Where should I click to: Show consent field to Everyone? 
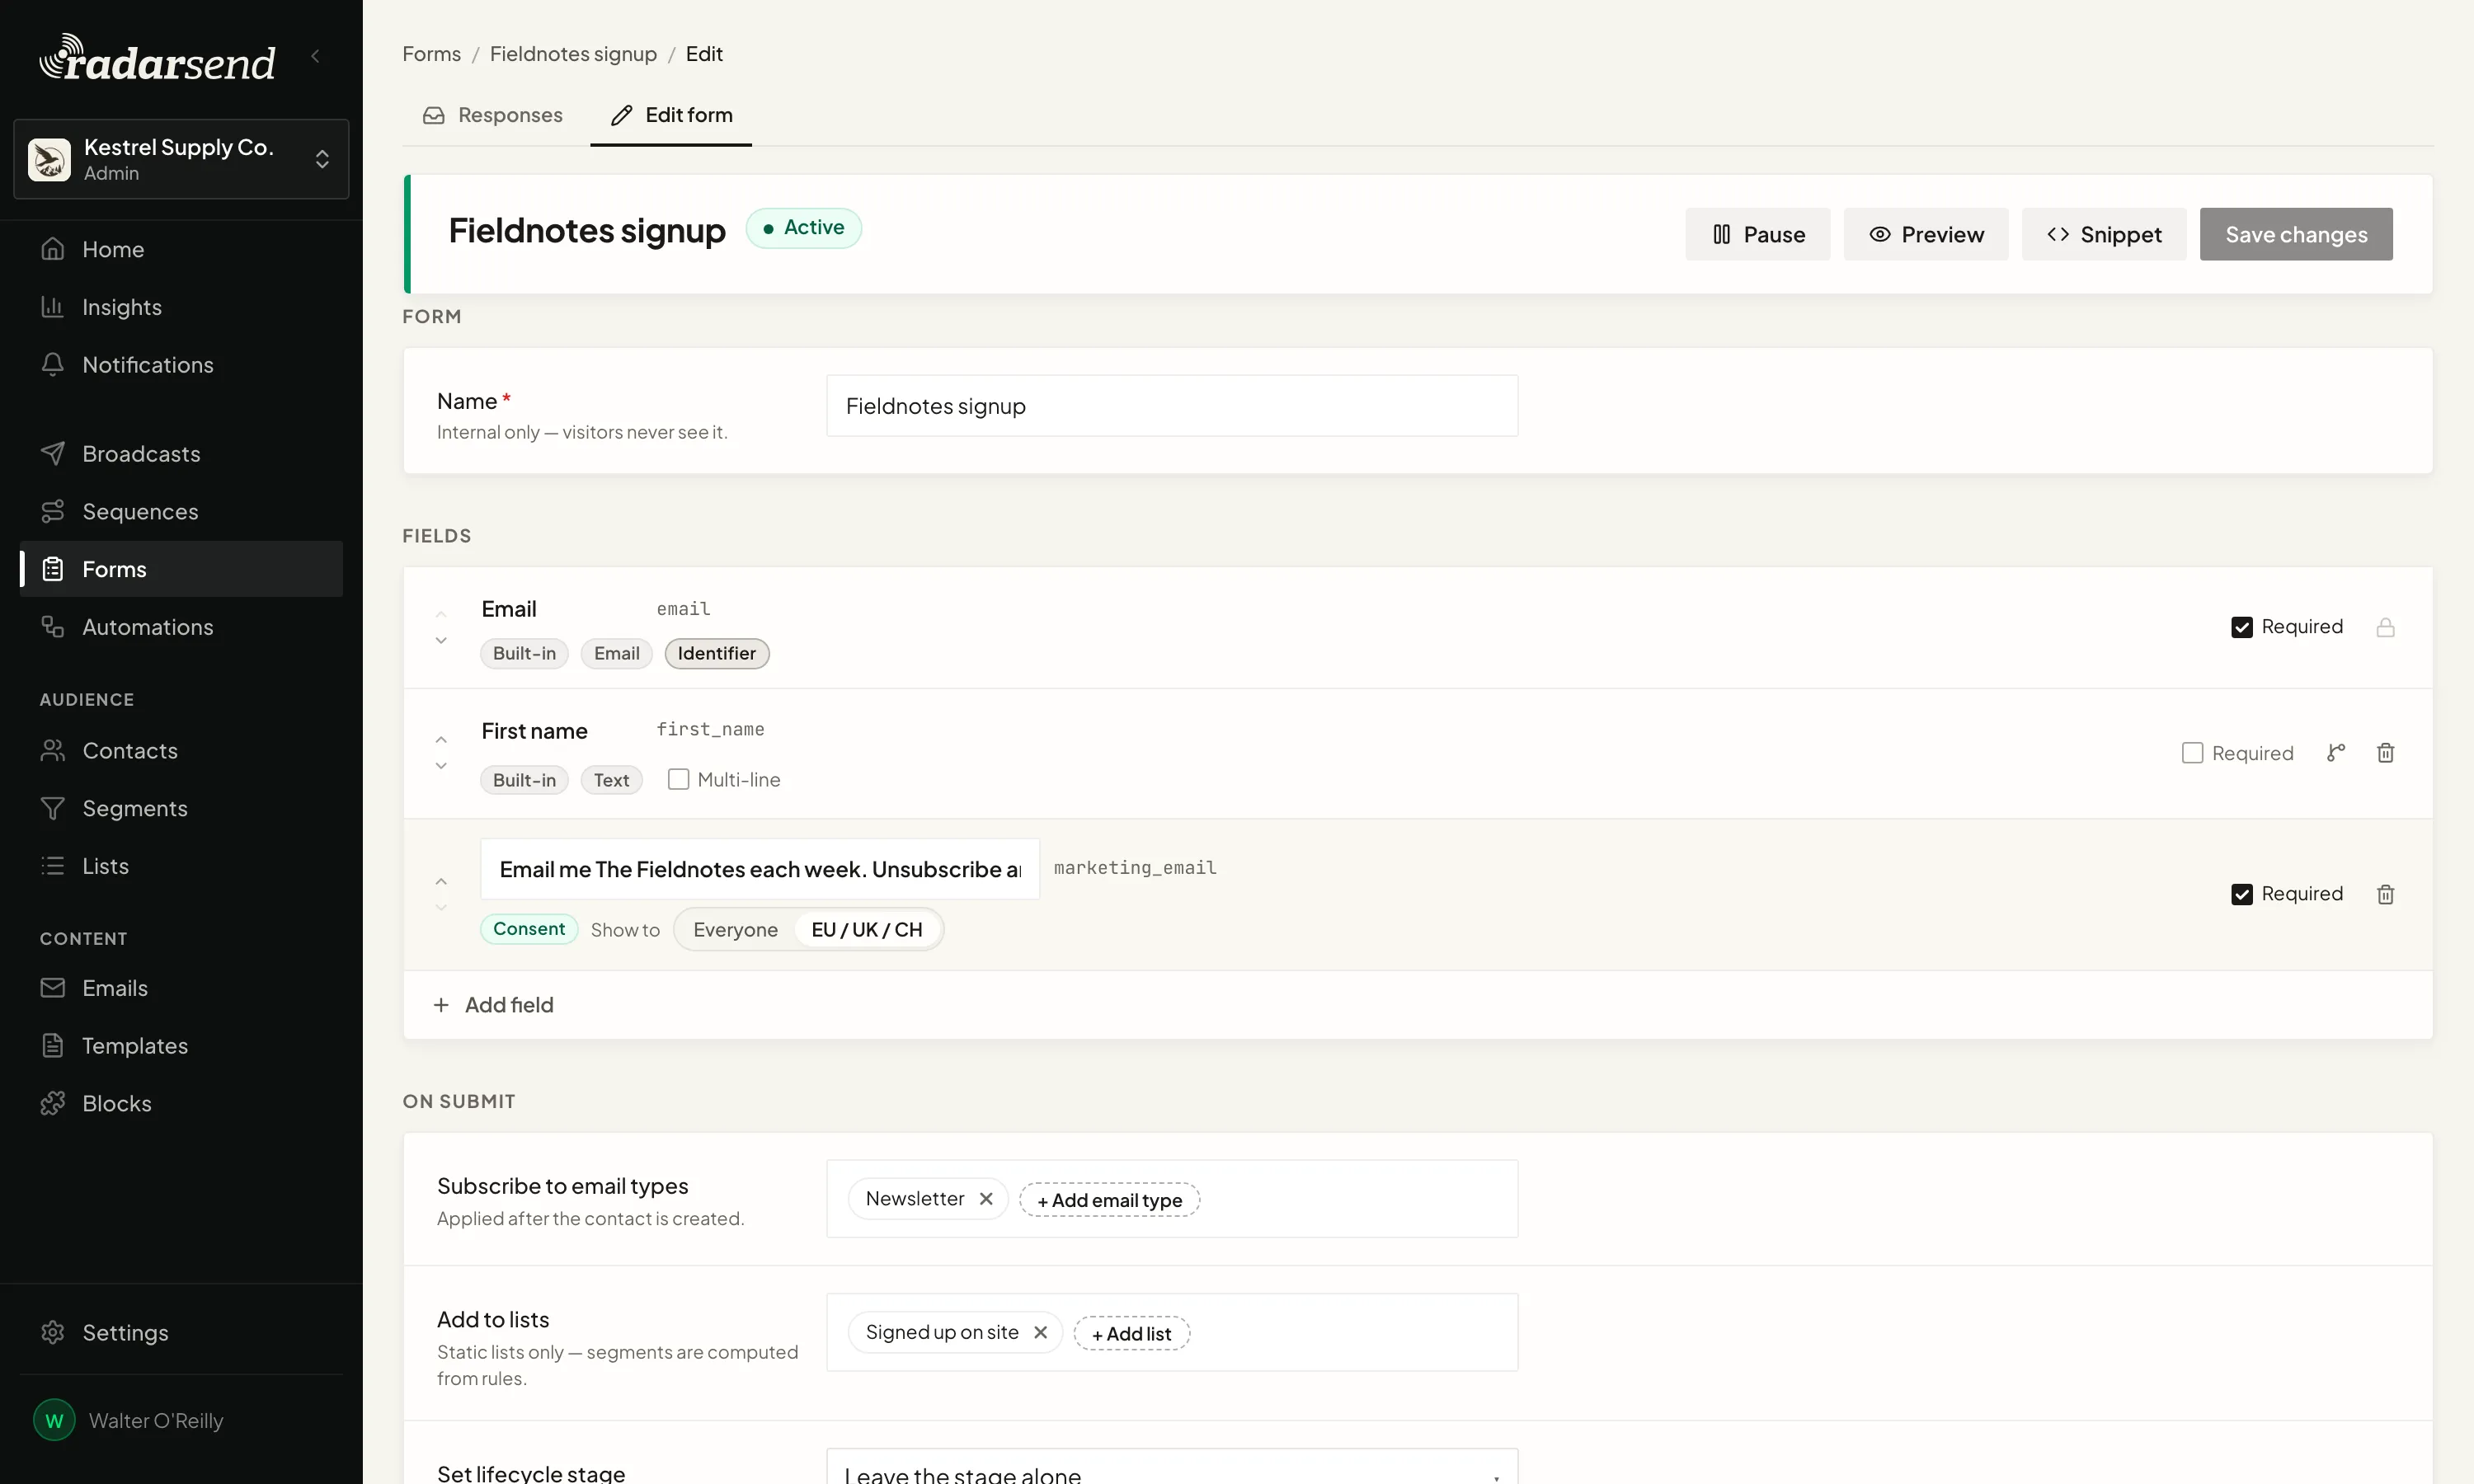tap(735, 930)
